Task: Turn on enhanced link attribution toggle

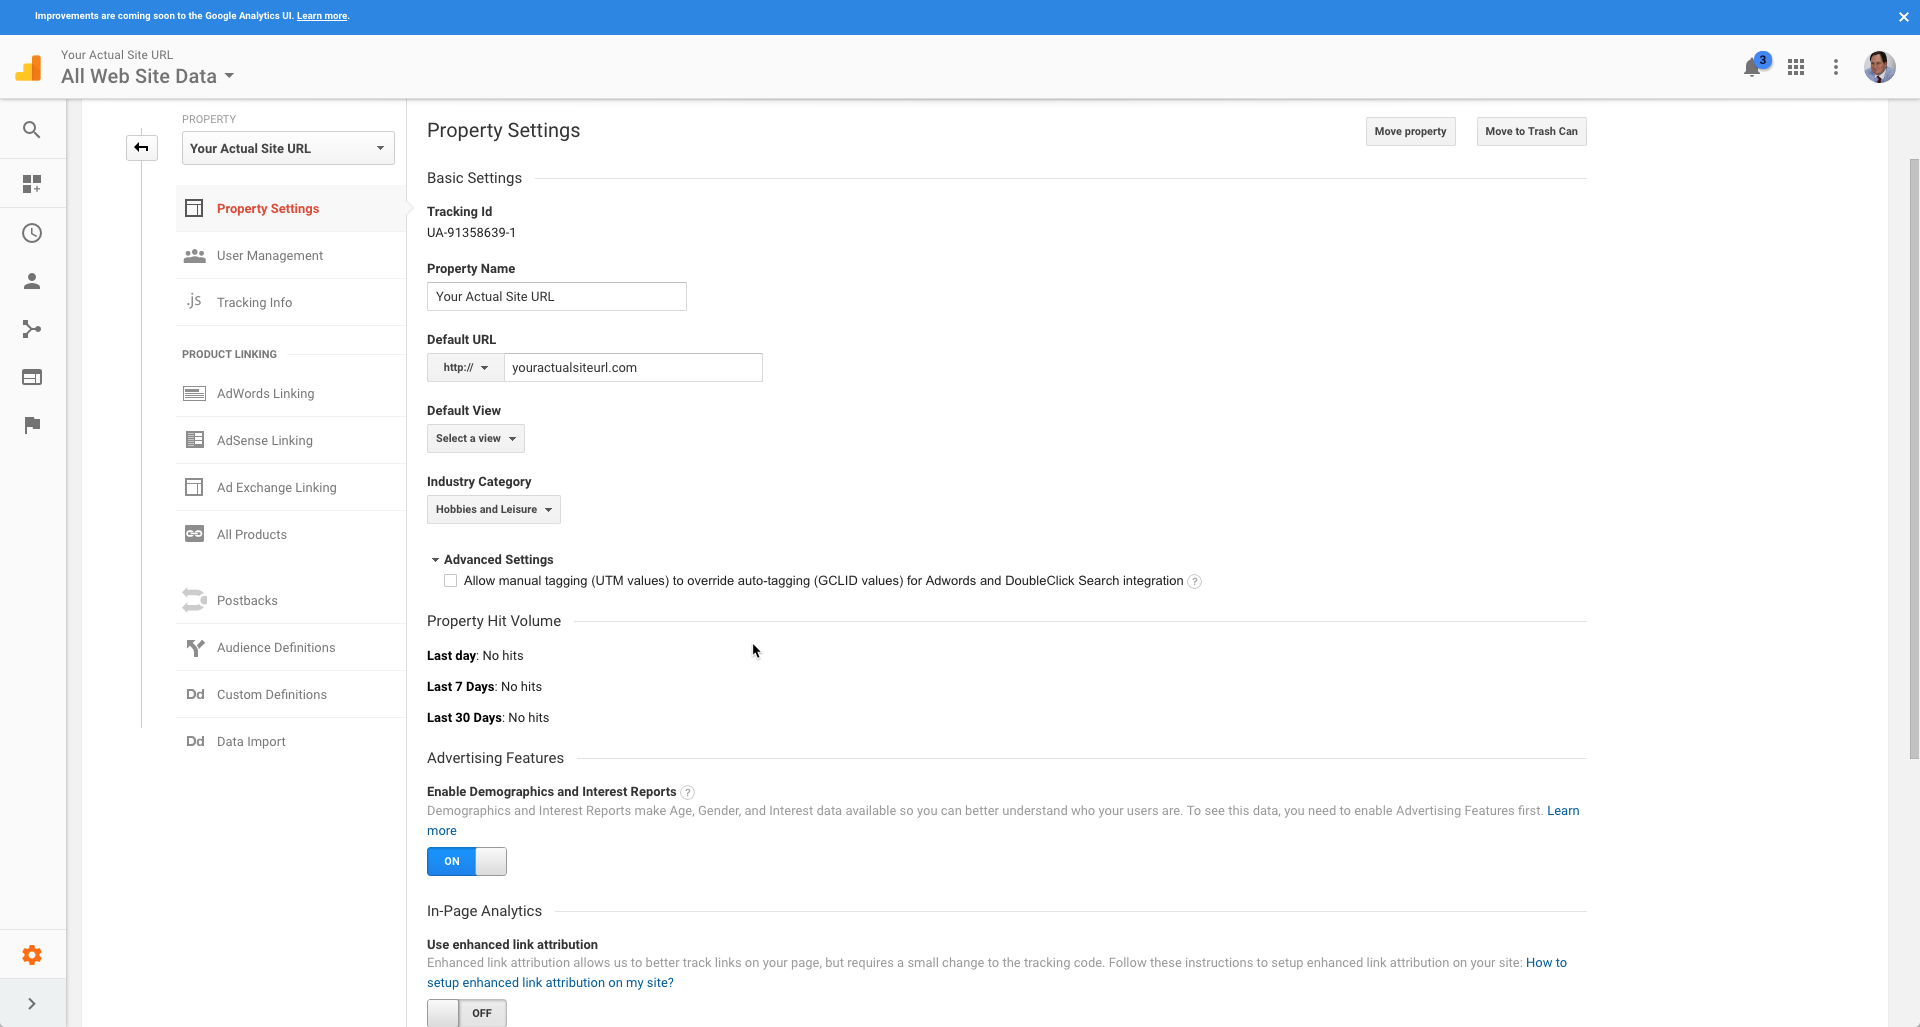Action: 467,1013
